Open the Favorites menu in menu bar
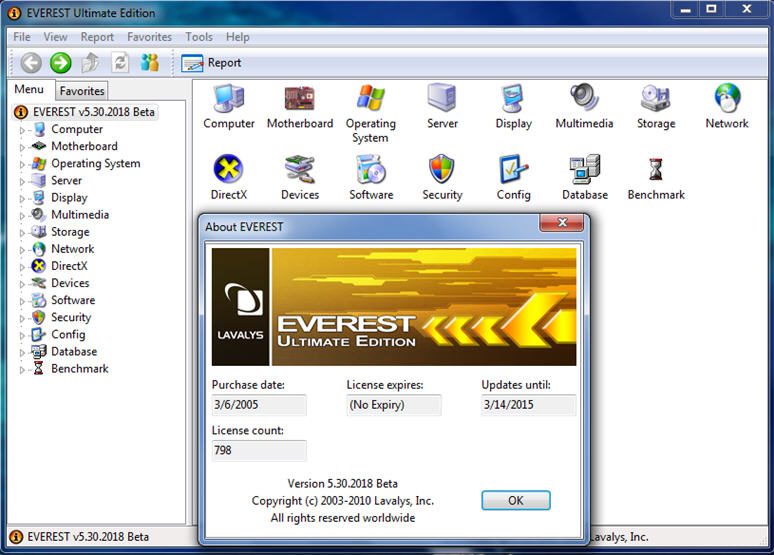 click(x=150, y=37)
